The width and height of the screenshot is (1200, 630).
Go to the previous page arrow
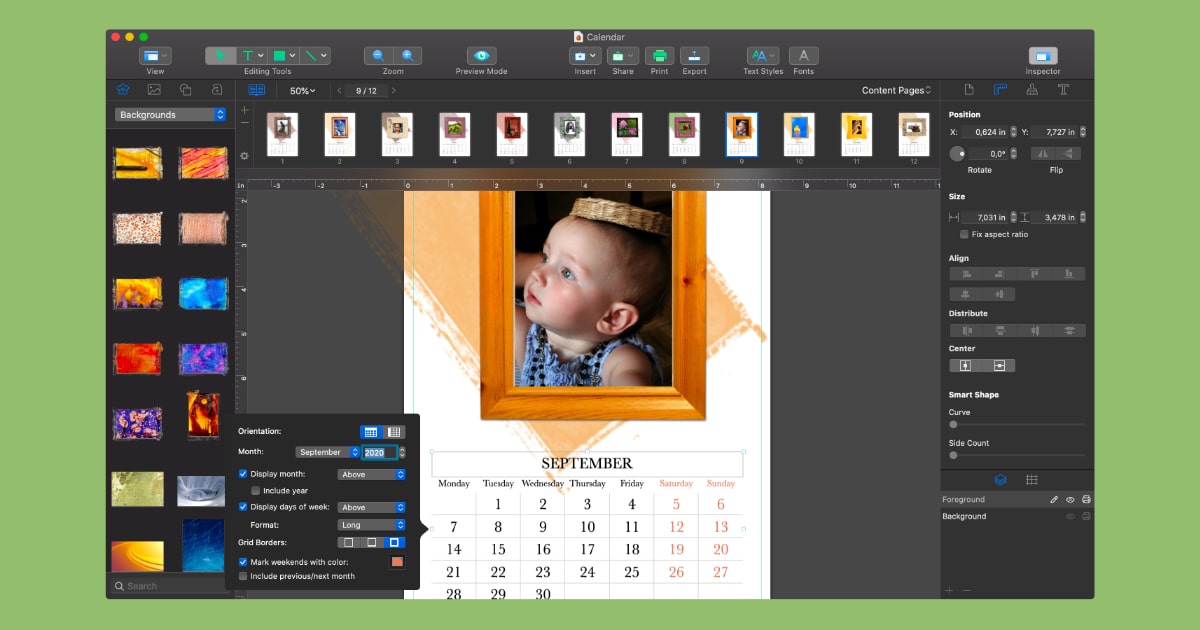[339, 91]
